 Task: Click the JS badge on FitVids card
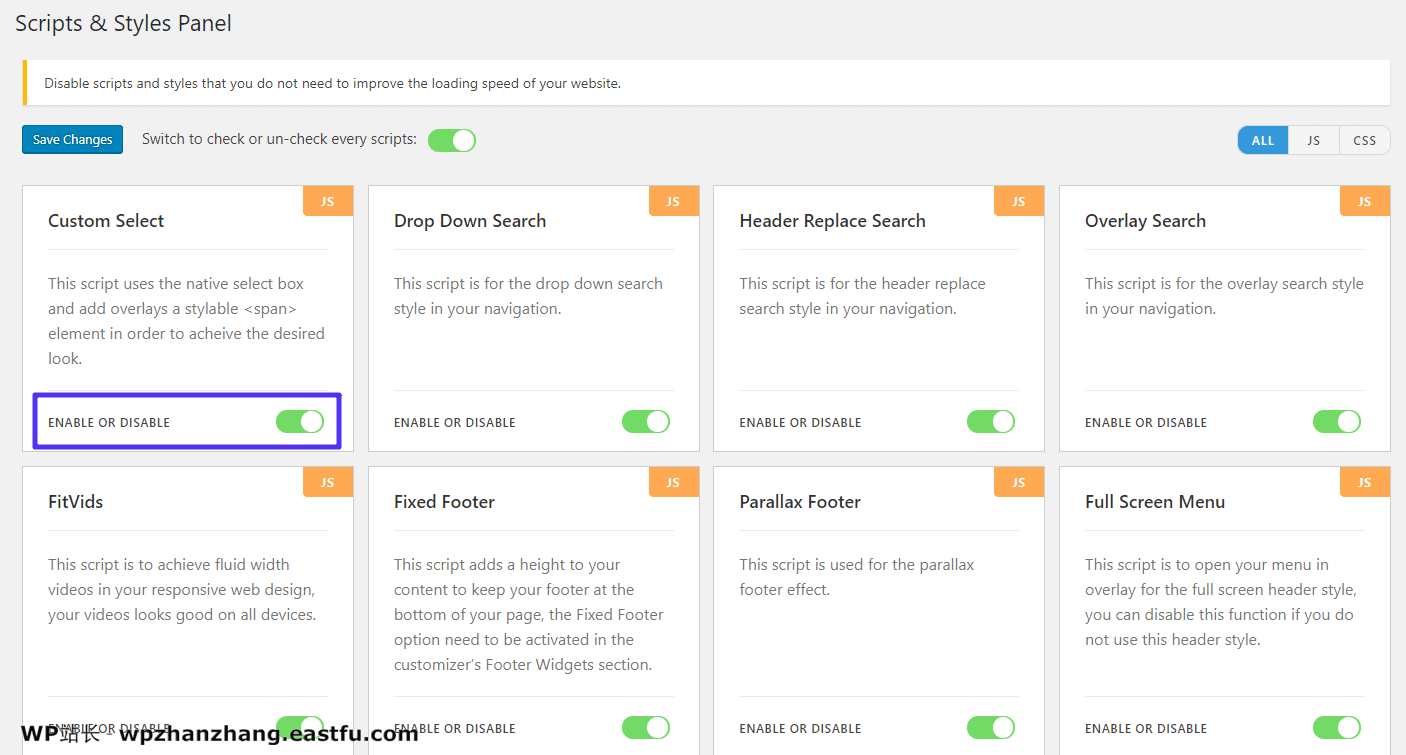pyautogui.click(x=327, y=482)
